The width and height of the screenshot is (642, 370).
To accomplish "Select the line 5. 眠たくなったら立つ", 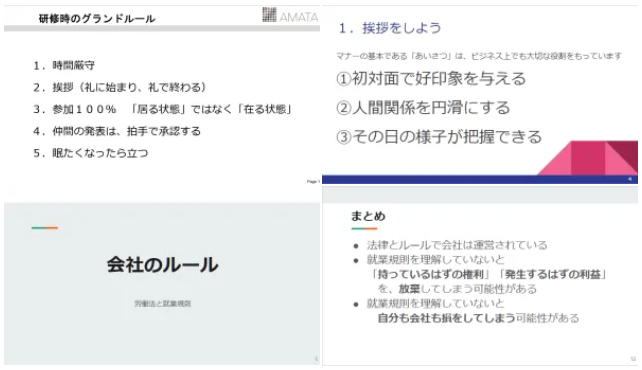I will coord(90,153).
